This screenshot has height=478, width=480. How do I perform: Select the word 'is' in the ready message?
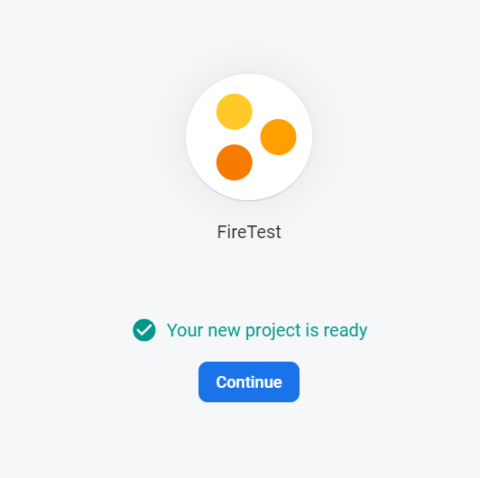[312, 330]
